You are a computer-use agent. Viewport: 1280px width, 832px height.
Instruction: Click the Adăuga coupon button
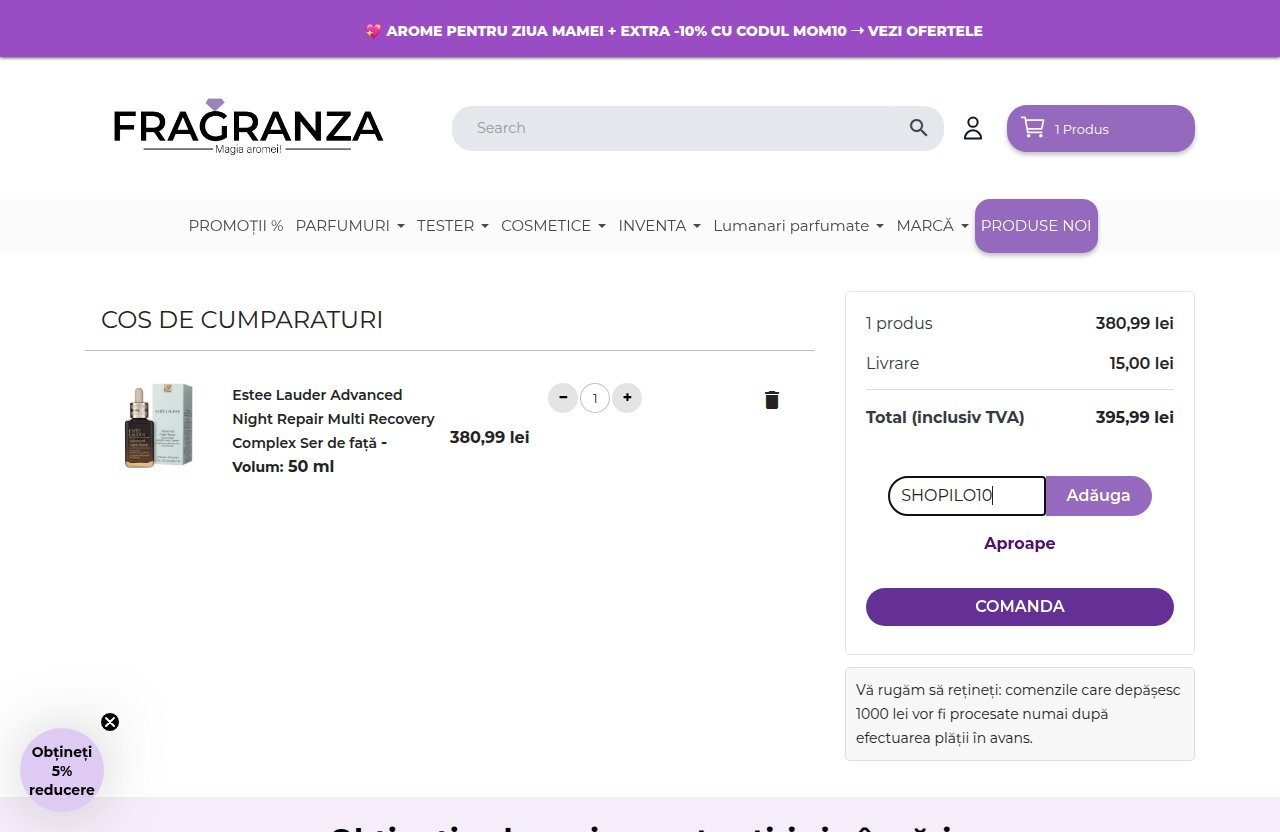pos(1098,496)
